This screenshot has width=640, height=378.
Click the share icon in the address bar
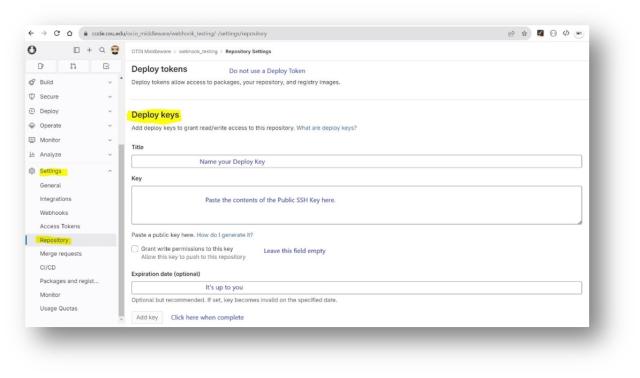[511, 33]
